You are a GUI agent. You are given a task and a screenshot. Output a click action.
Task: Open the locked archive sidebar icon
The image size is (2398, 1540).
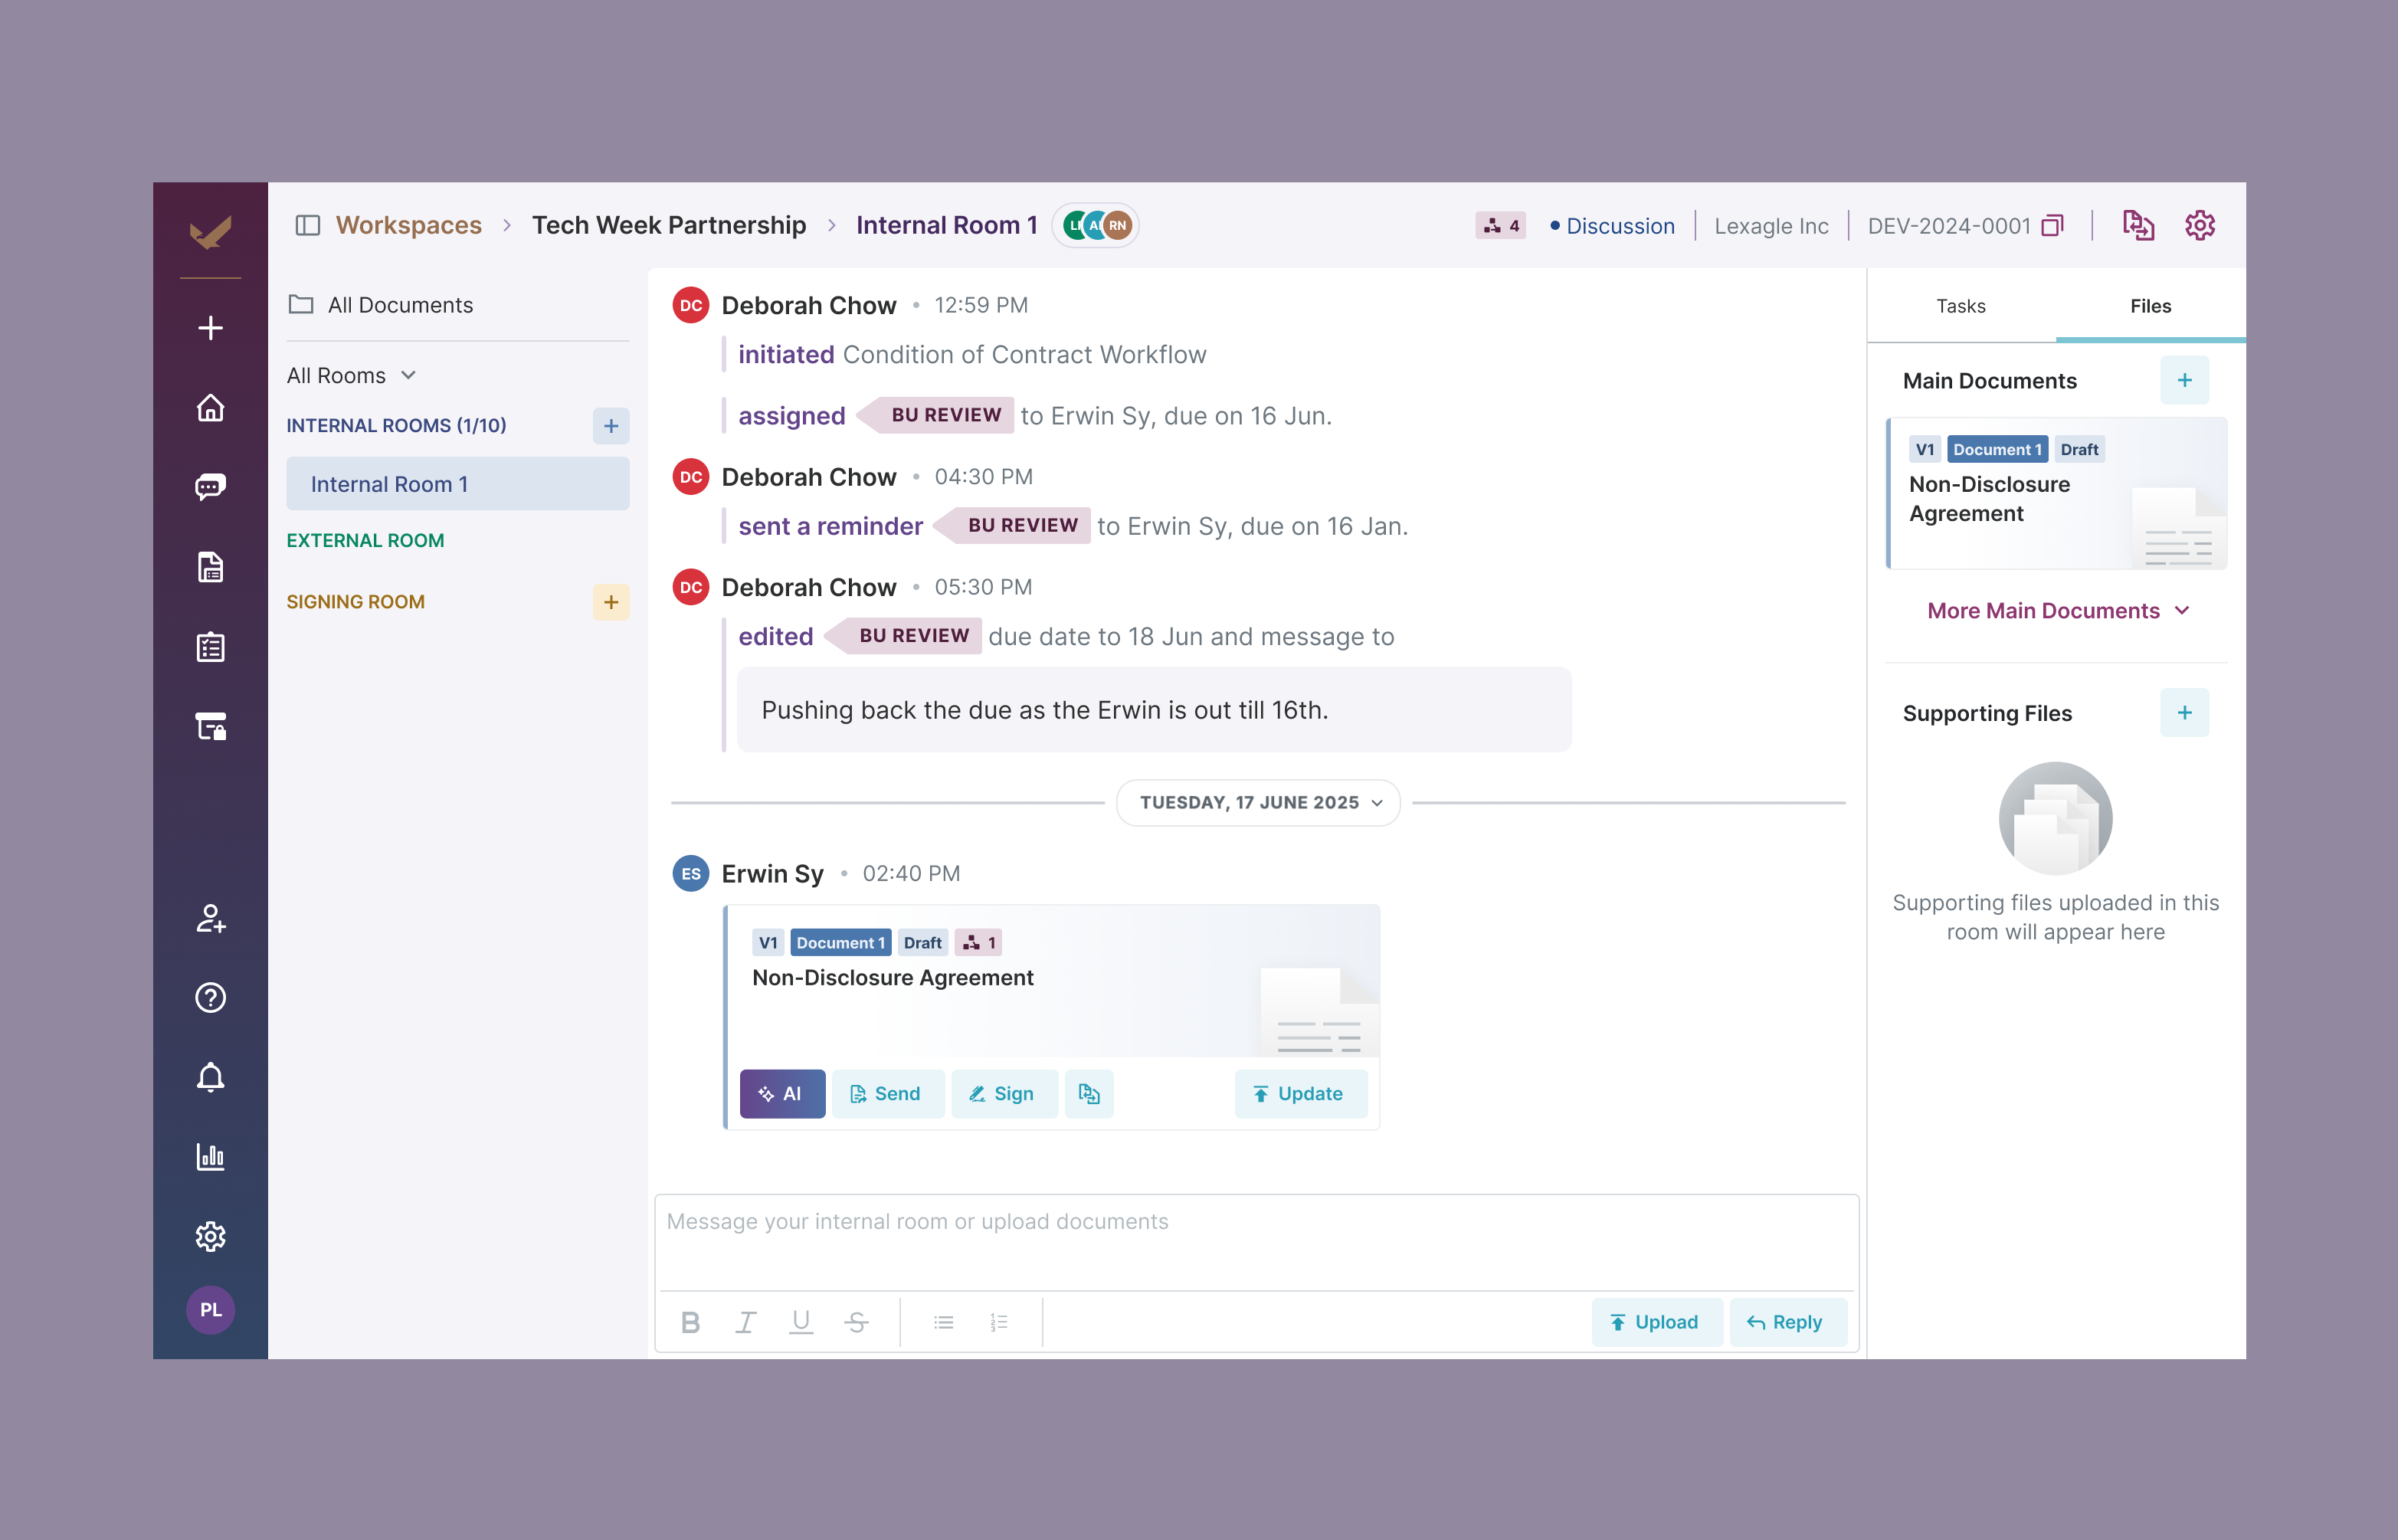210,726
